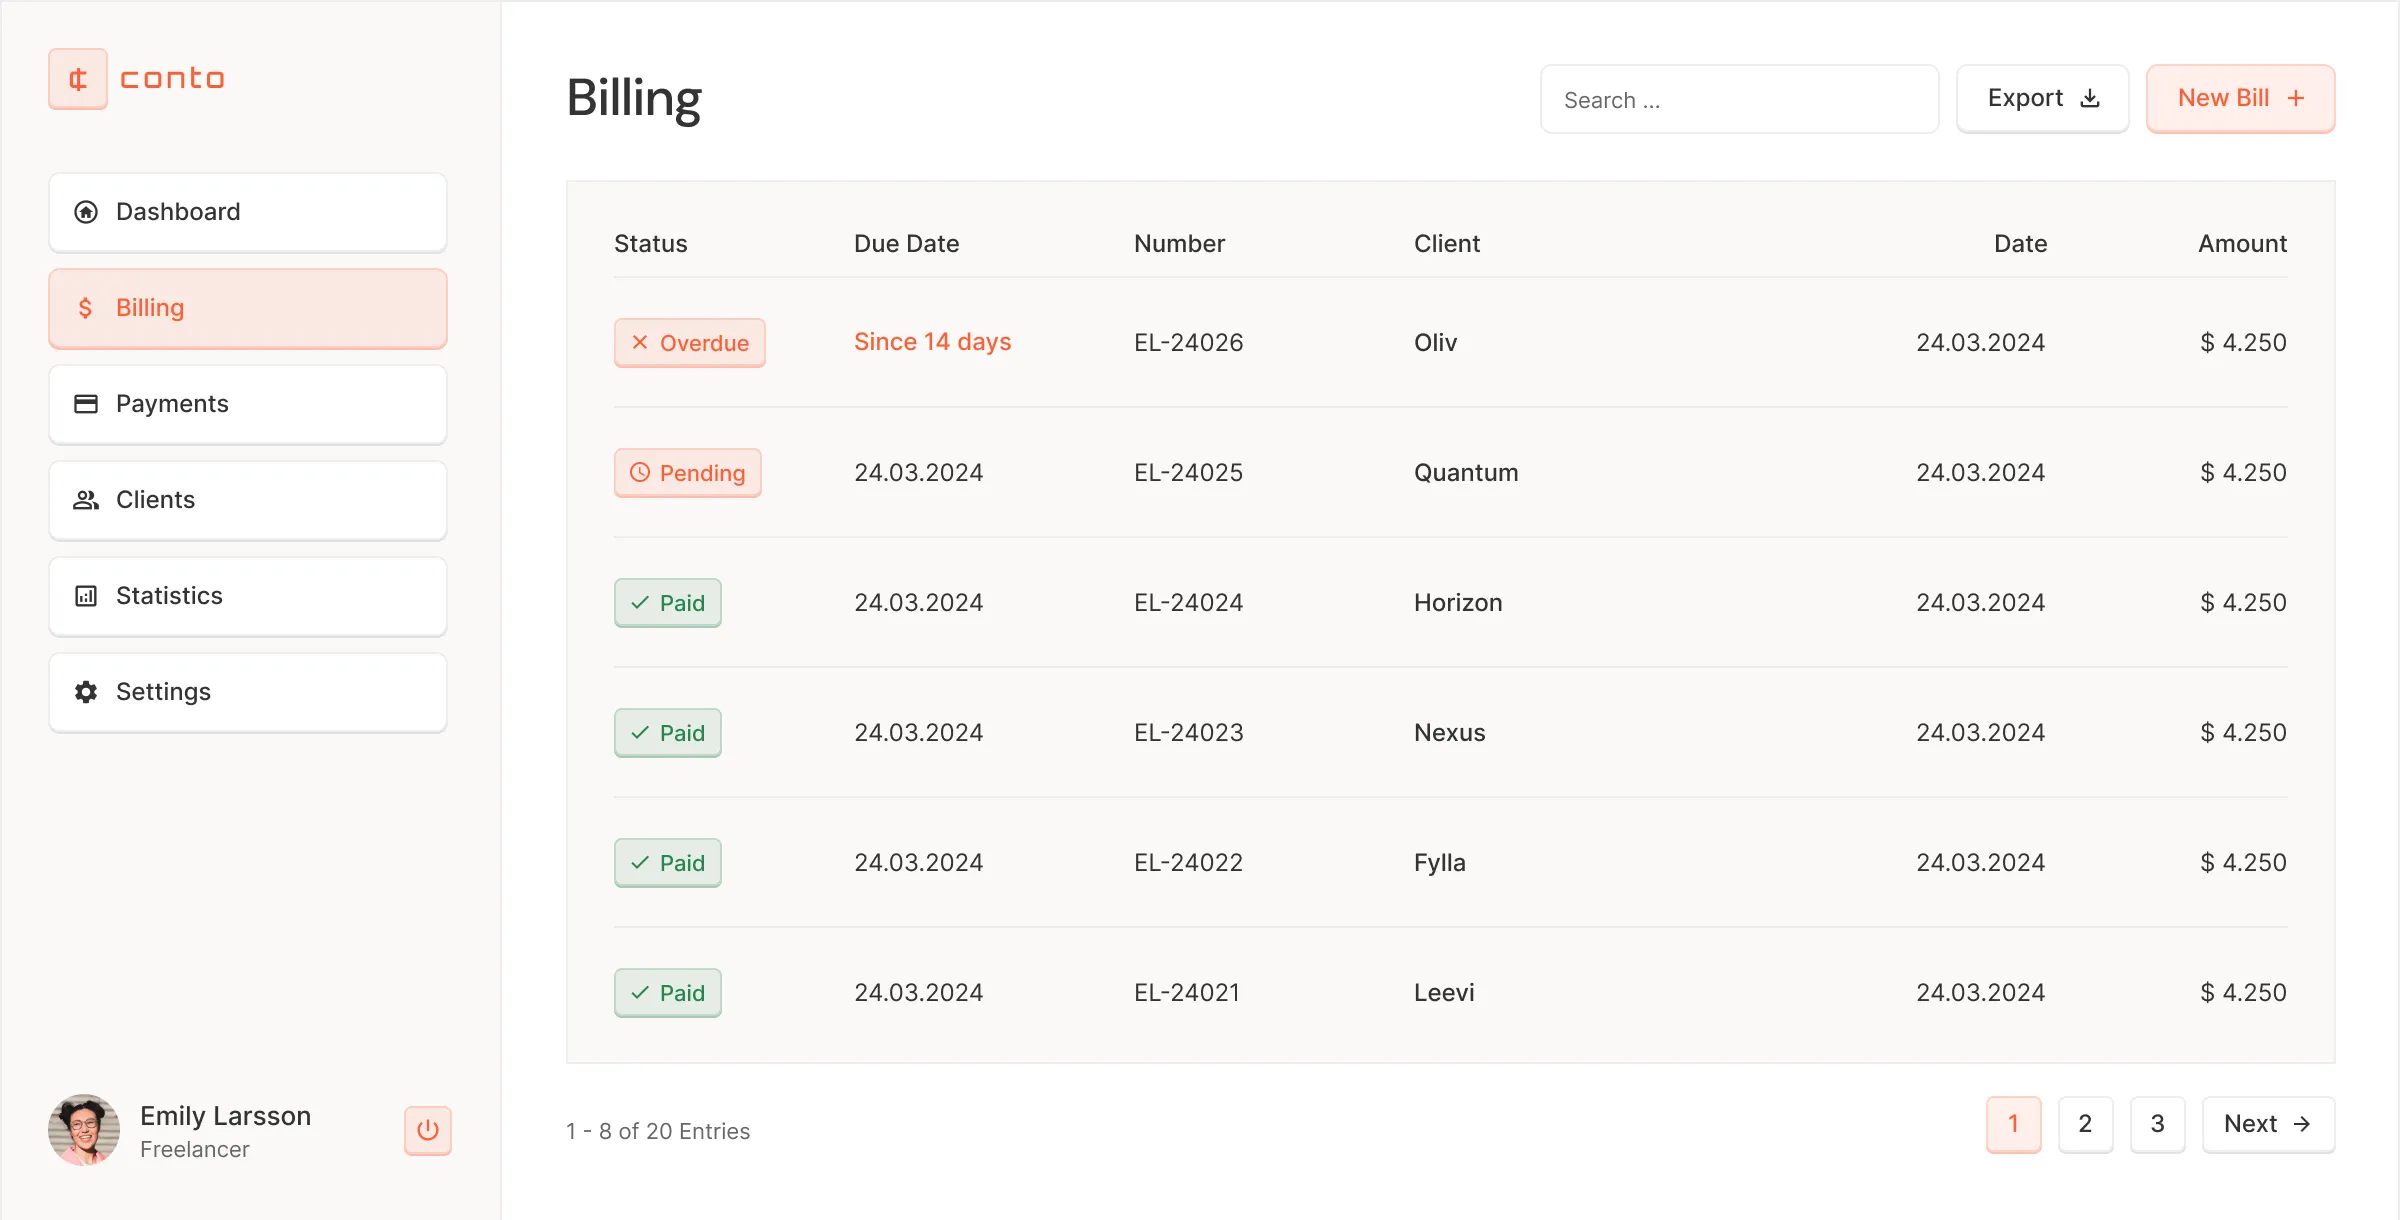Go to the Next page
Screen dimensions: 2400x1220
click(x=2268, y=1124)
